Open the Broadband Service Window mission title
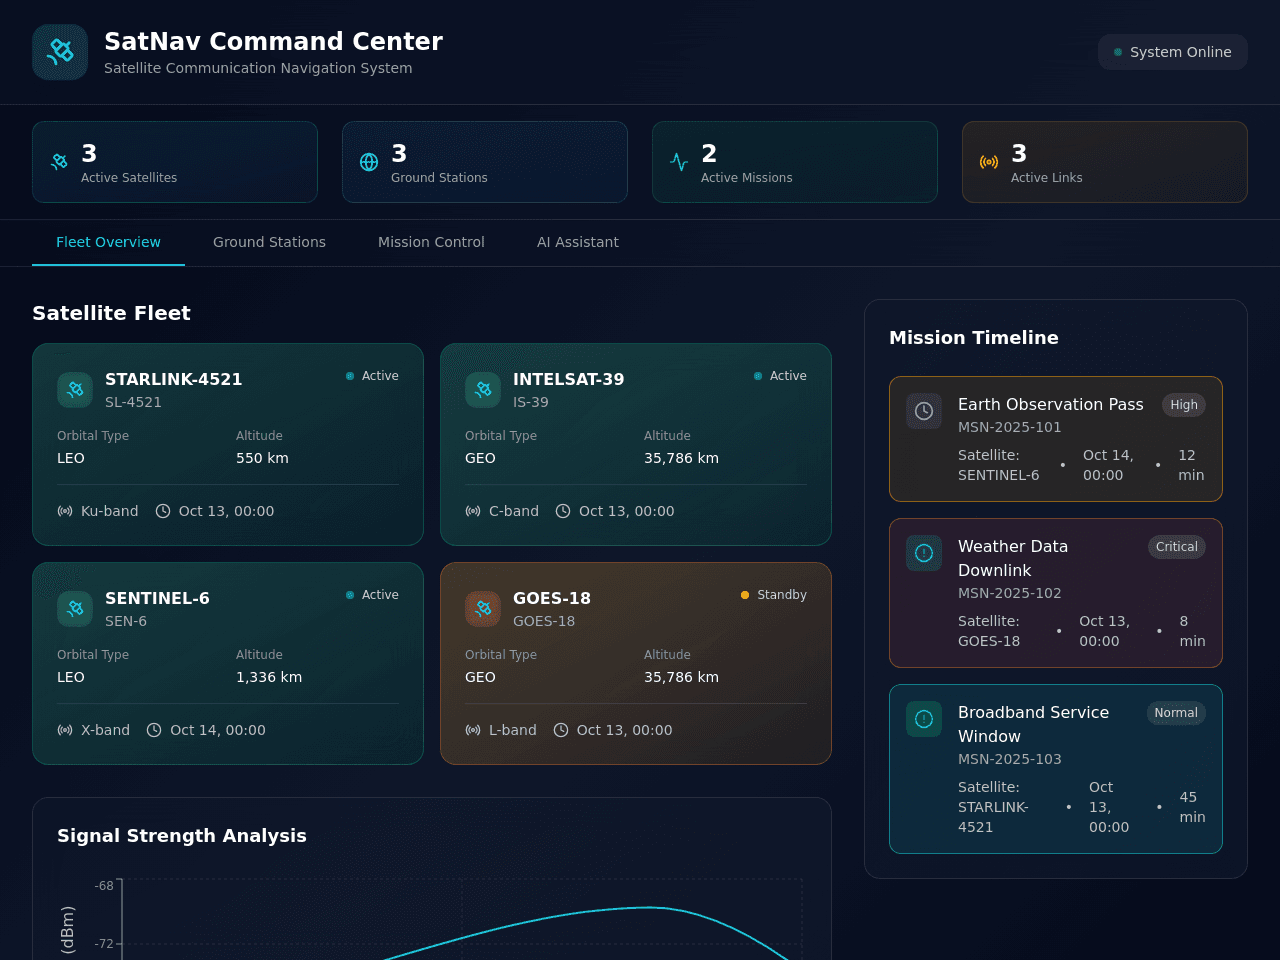The height and width of the screenshot is (960, 1280). click(1033, 724)
